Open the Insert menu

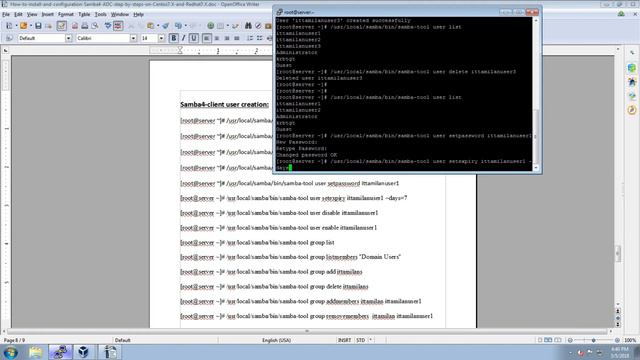coord(47,14)
